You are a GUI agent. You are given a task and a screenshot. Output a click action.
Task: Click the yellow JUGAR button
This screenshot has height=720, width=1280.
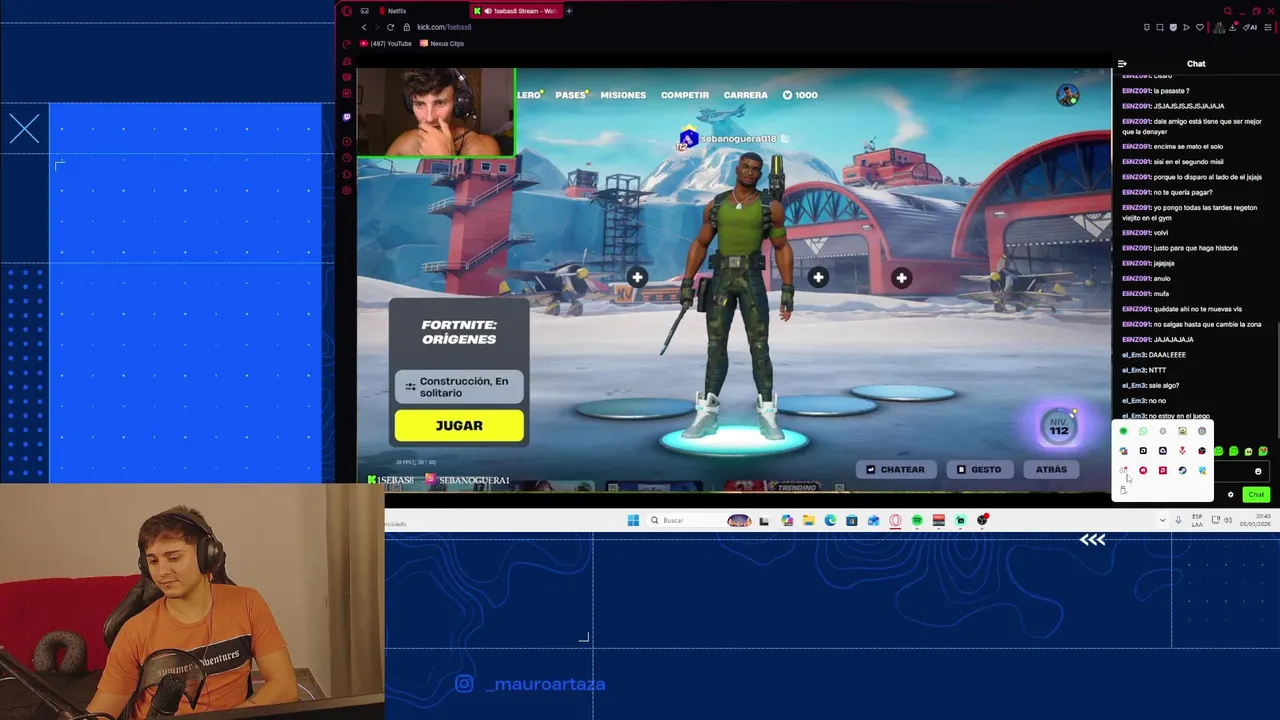[x=459, y=426]
